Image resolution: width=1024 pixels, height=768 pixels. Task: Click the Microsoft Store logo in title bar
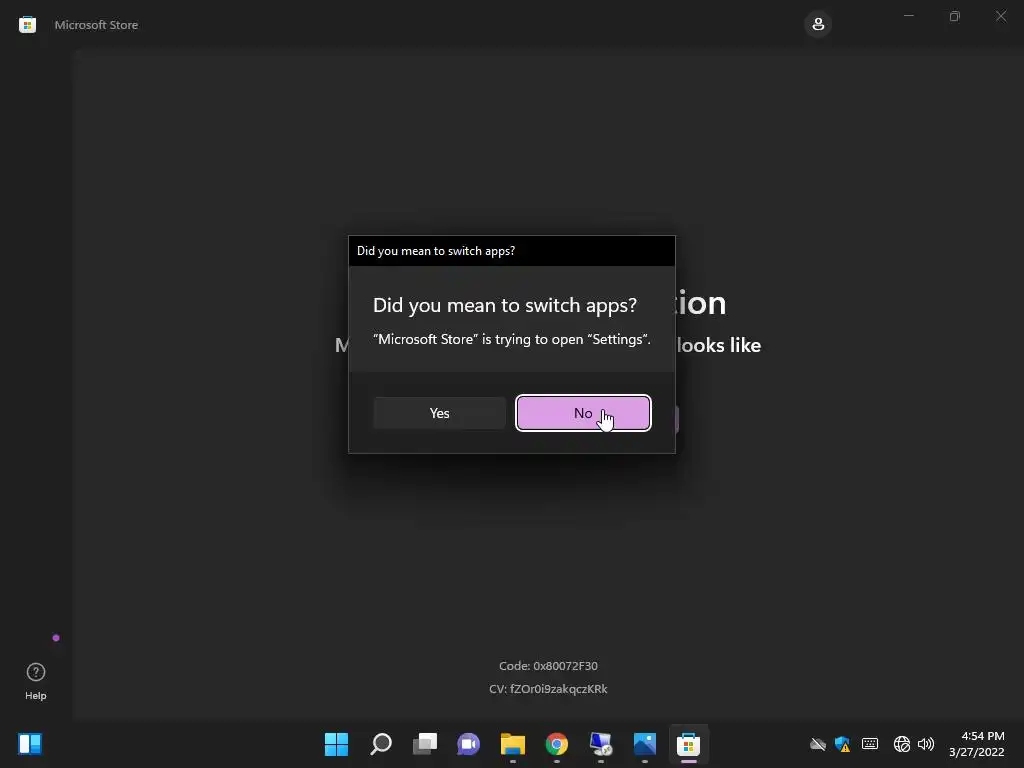(x=27, y=25)
